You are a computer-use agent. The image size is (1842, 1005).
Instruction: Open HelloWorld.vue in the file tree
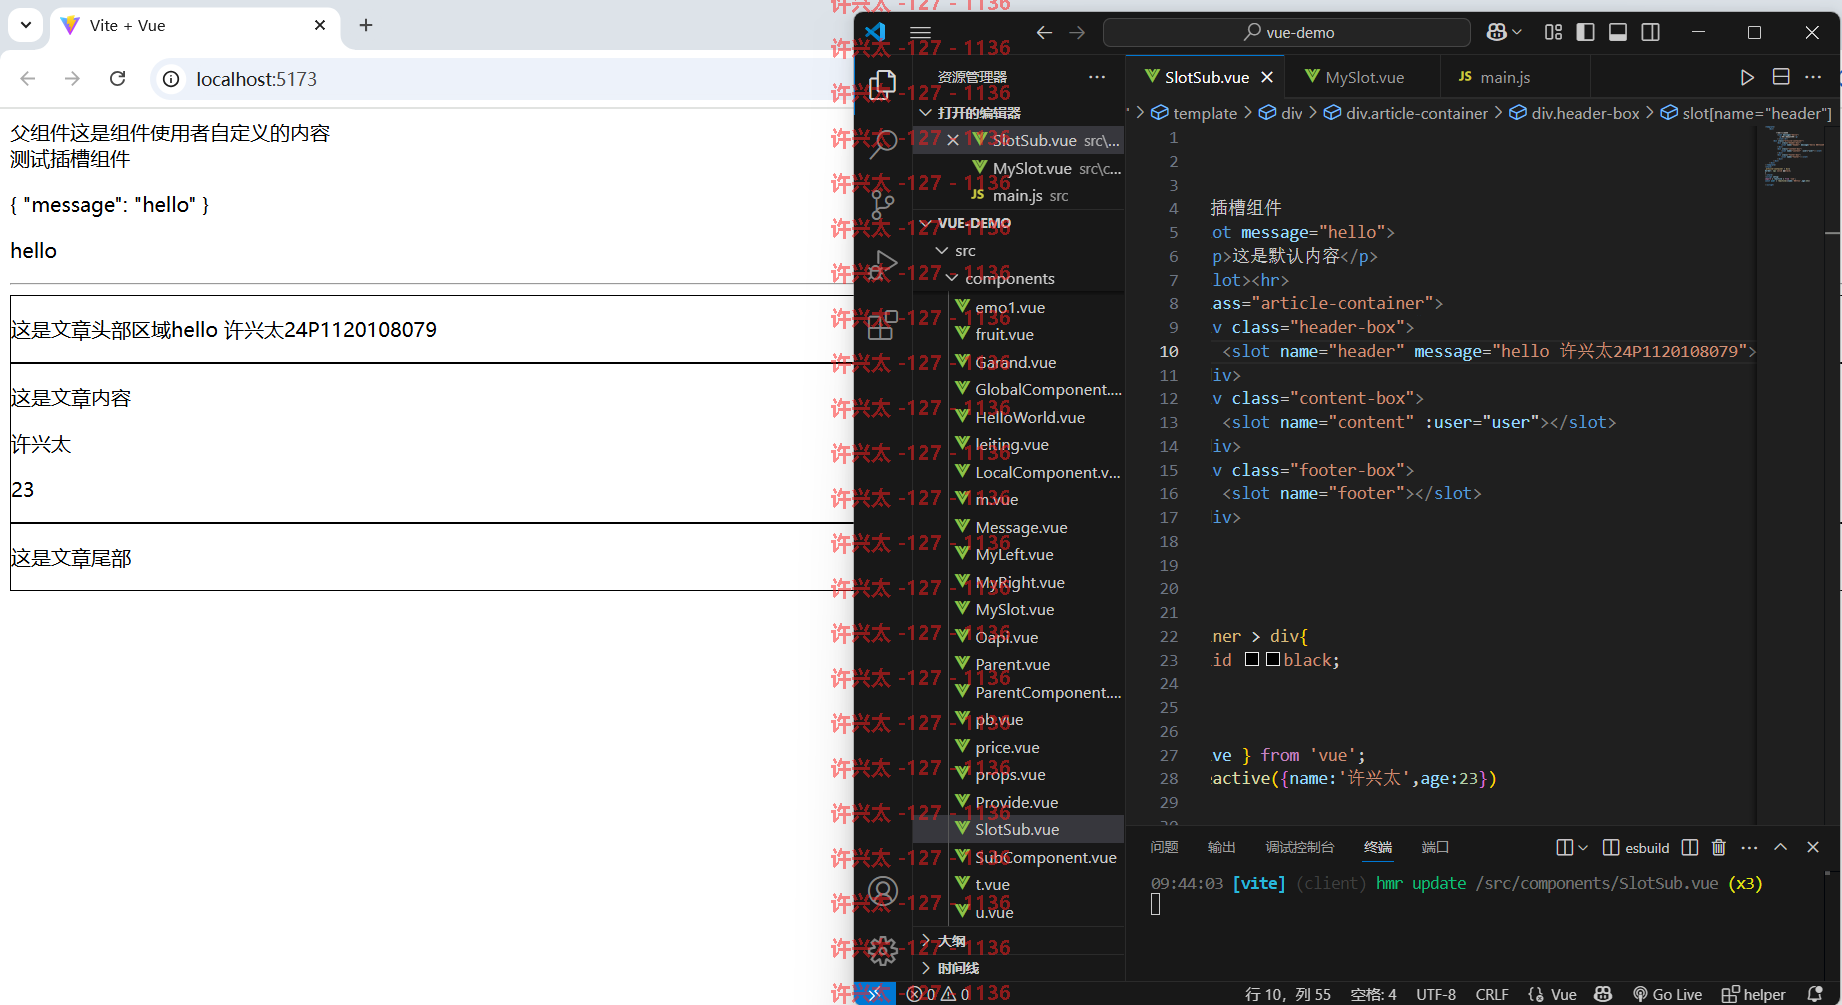coord(1018,417)
